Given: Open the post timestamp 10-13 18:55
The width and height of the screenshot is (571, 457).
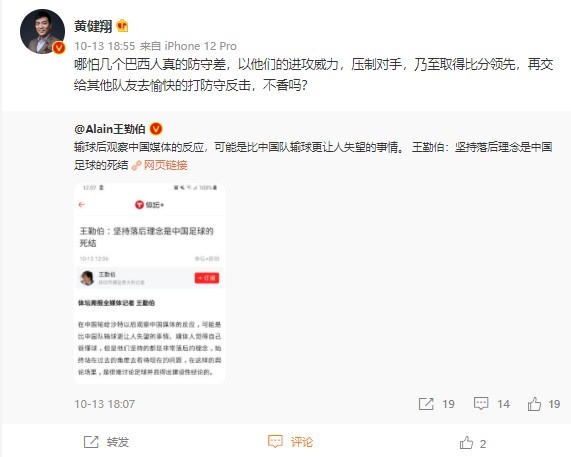Looking at the screenshot, I should [x=105, y=46].
